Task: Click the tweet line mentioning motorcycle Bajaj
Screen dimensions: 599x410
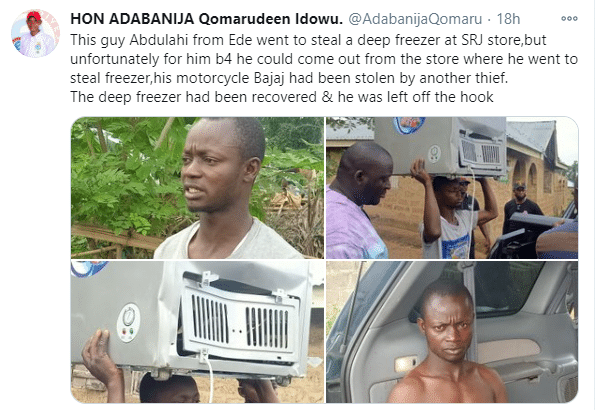Action: 289,78
